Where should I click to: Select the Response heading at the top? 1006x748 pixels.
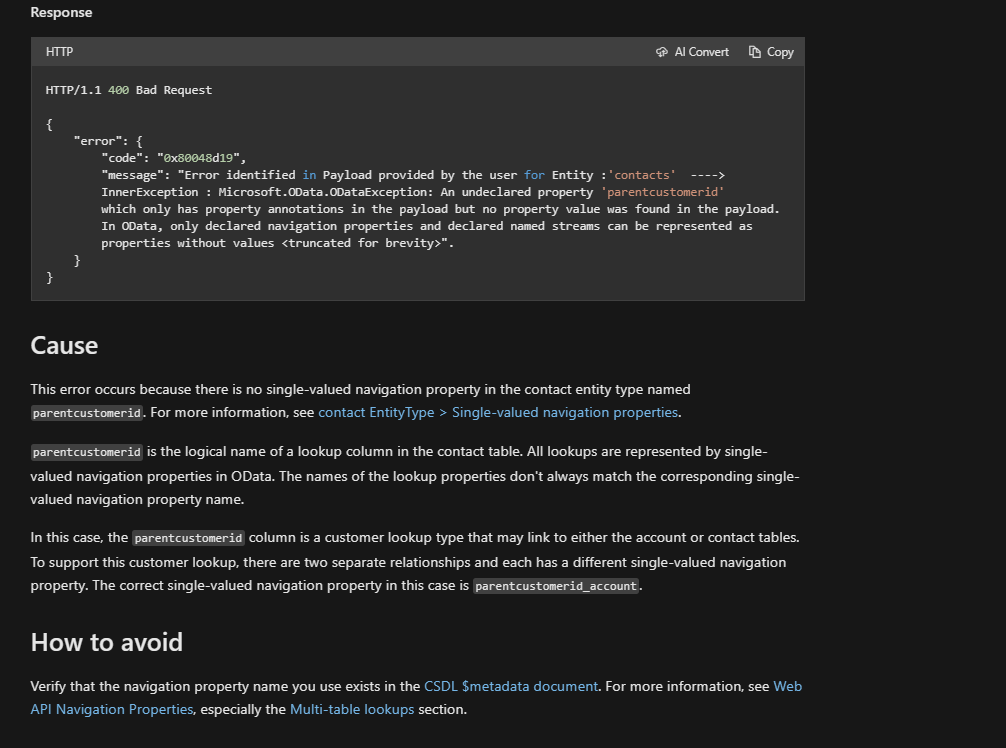pos(61,12)
